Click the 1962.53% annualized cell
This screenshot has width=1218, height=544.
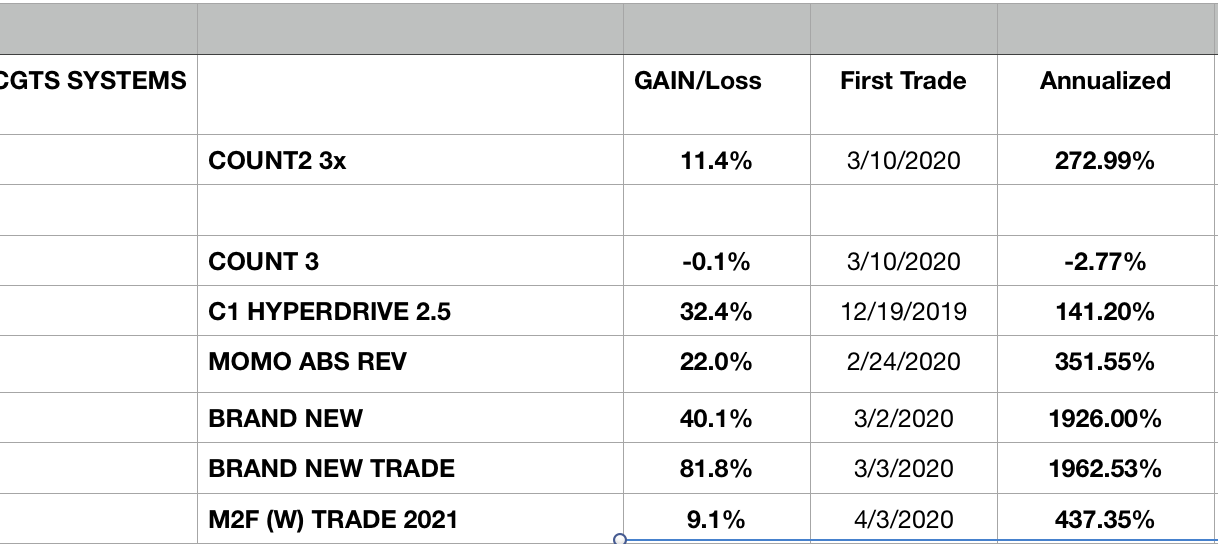[x=1105, y=468]
